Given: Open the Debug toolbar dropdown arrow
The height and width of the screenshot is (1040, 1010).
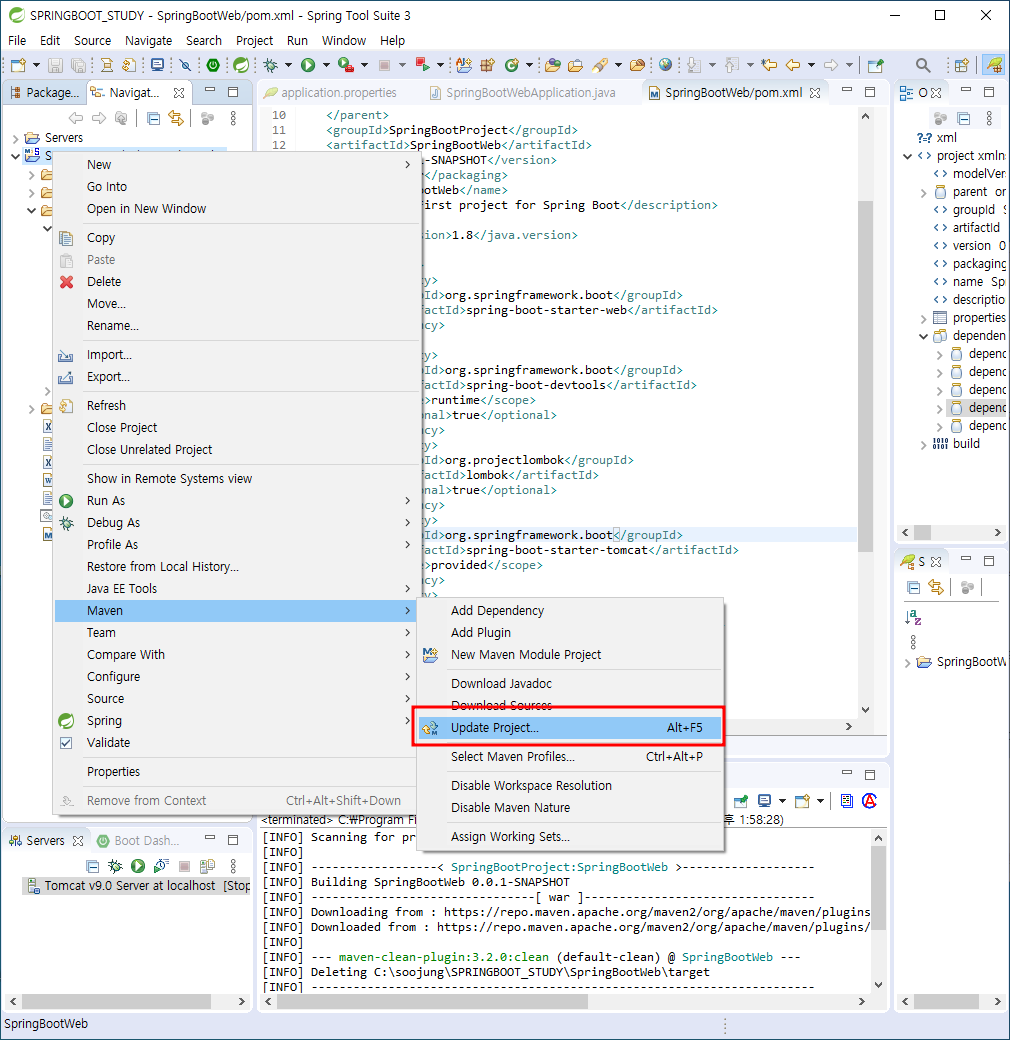Looking at the screenshot, I should 288,65.
